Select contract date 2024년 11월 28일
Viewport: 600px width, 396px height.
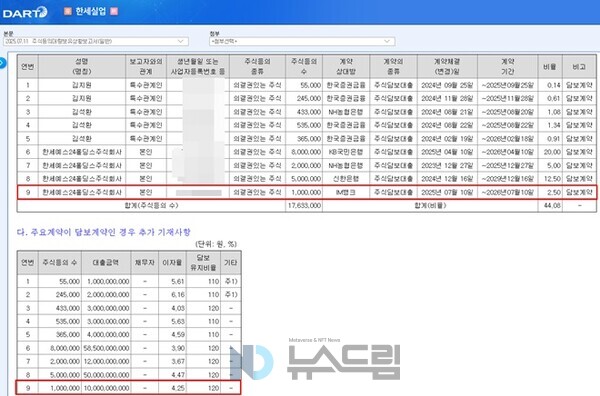point(447,98)
